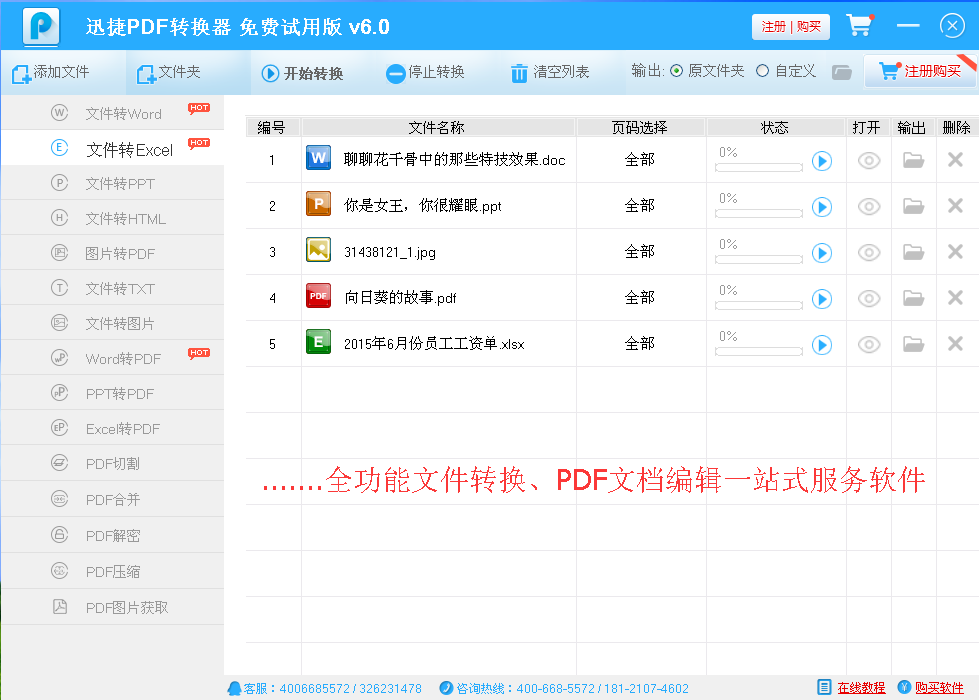Image resolution: width=979 pixels, height=700 pixels.
Task: Start converting the .doc file row
Action: pos(822,161)
